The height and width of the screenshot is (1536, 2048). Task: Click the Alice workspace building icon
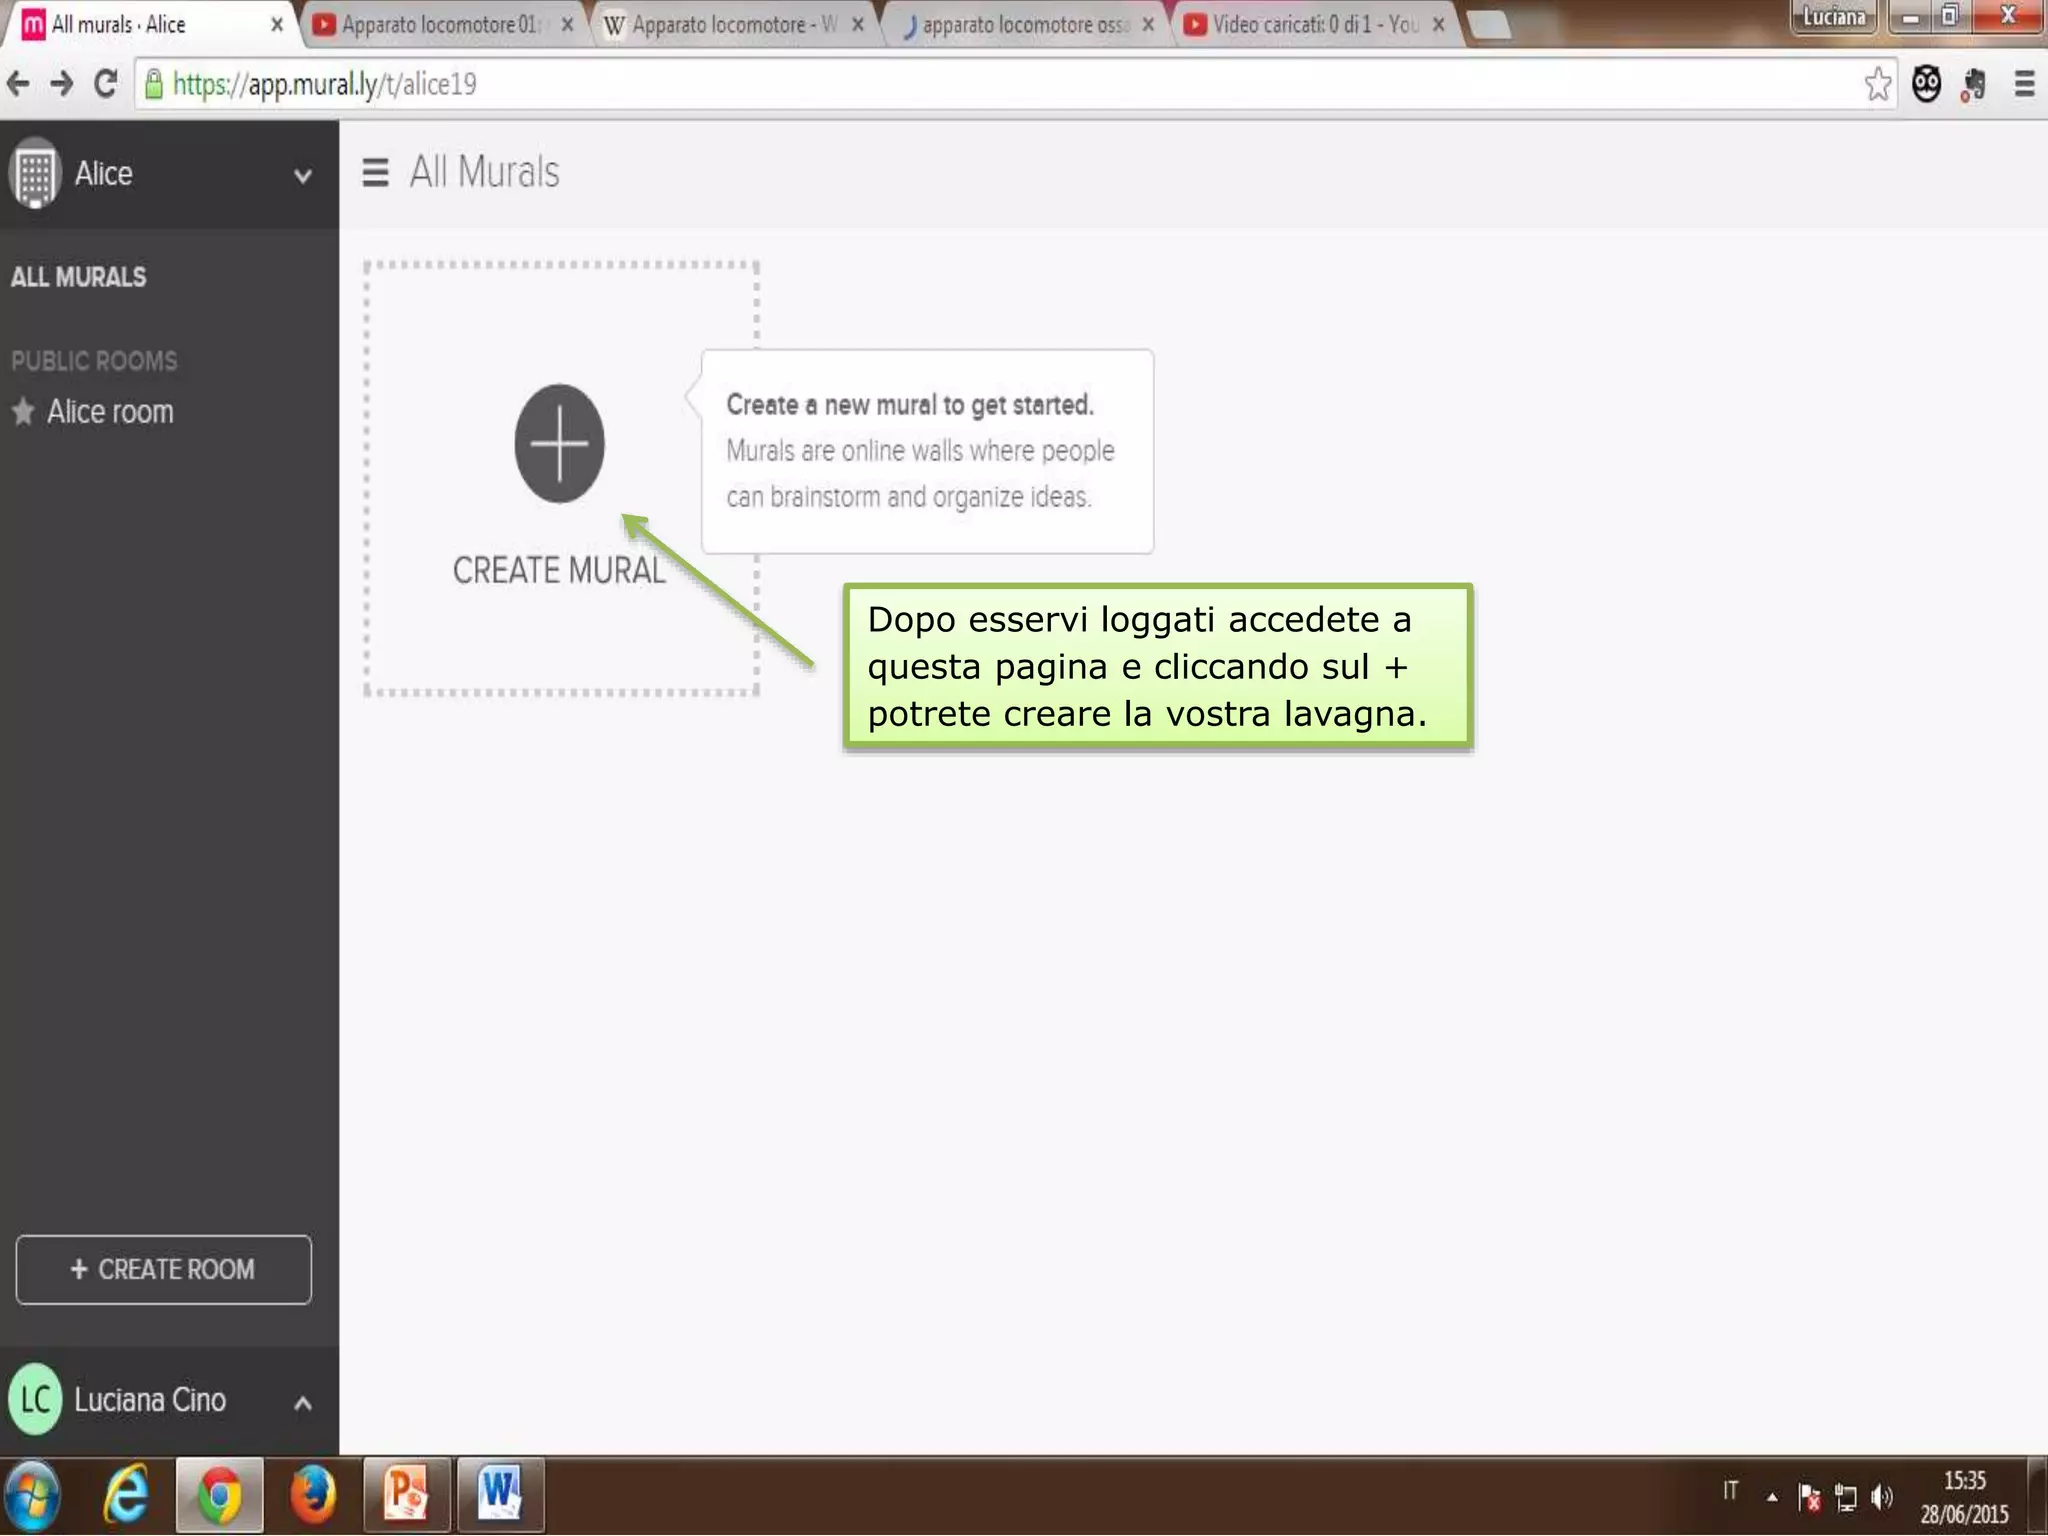[x=35, y=173]
